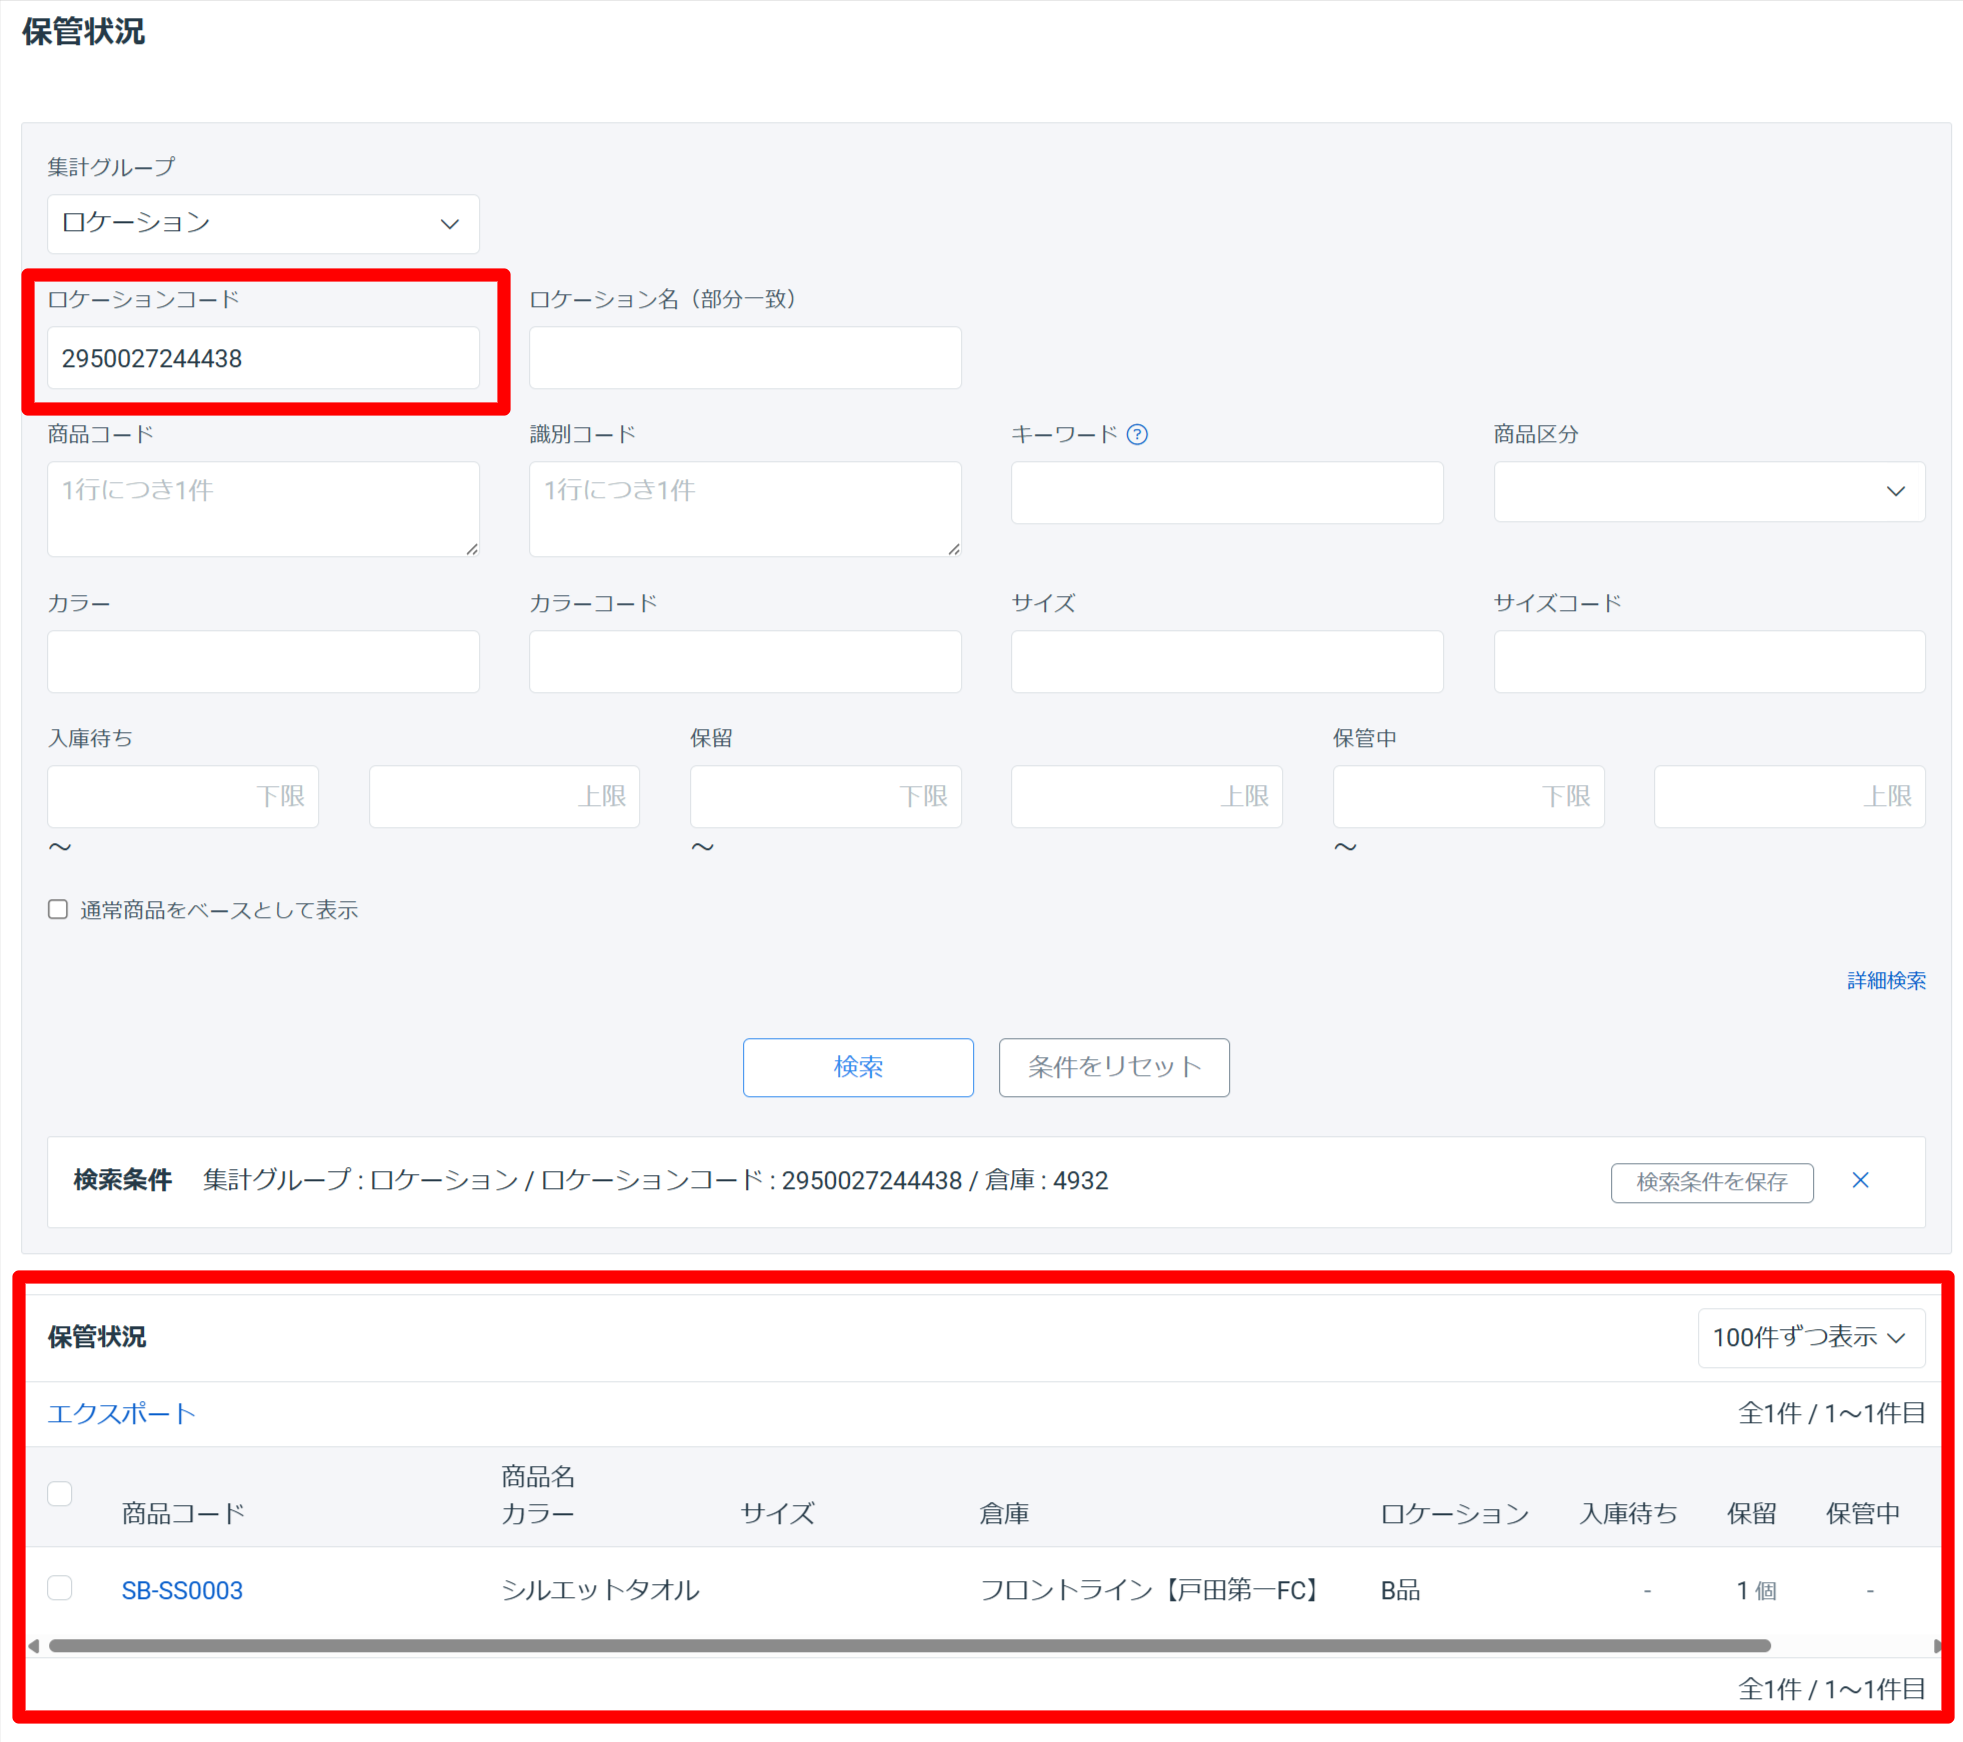
Task: Click the 保留 column header
Action: [1752, 1513]
